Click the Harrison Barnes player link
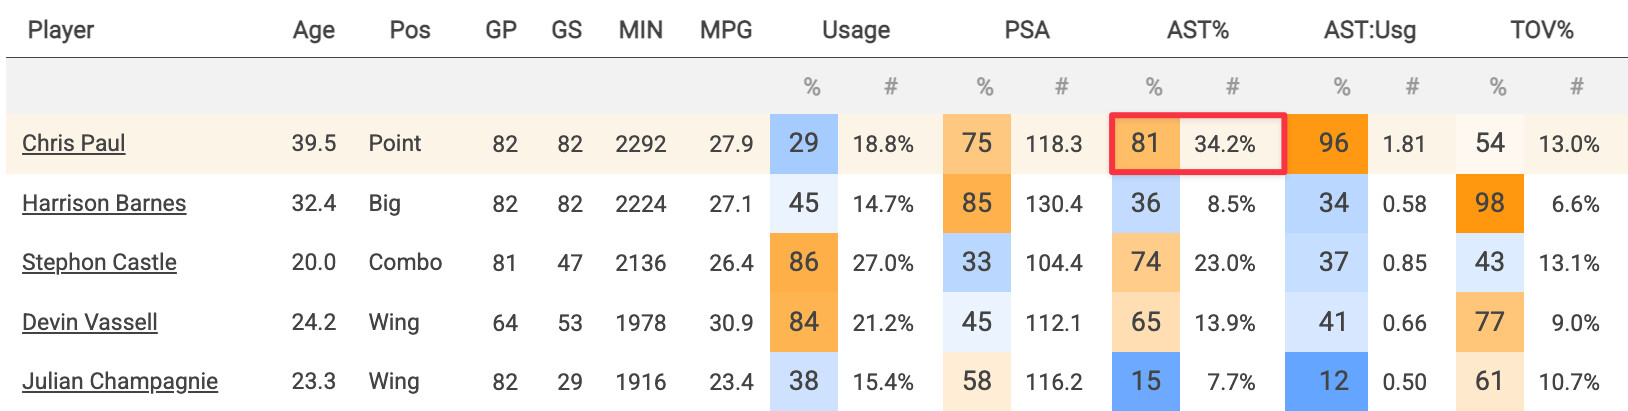The image size is (1628, 411). click(x=104, y=203)
